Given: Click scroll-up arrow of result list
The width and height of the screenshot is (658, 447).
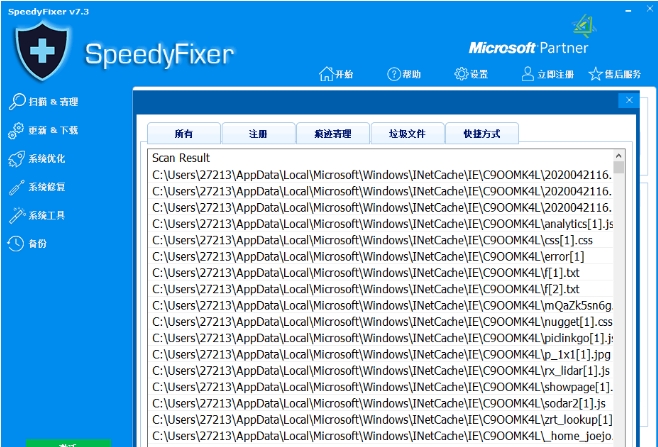Looking at the screenshot, I should coord(619,156).
